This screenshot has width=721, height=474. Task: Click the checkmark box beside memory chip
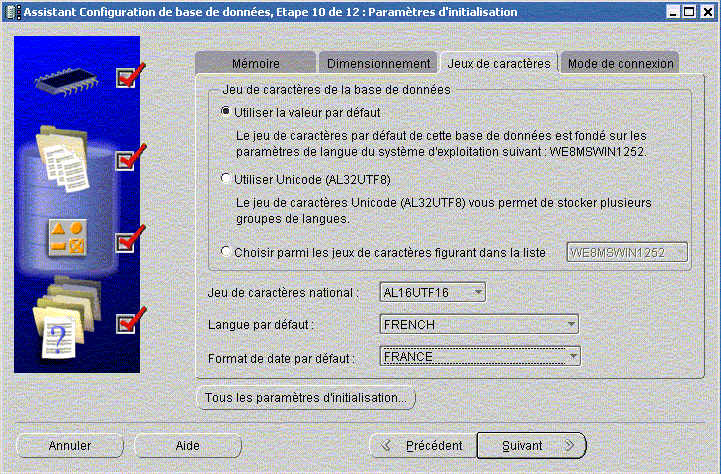click(126, 77)
